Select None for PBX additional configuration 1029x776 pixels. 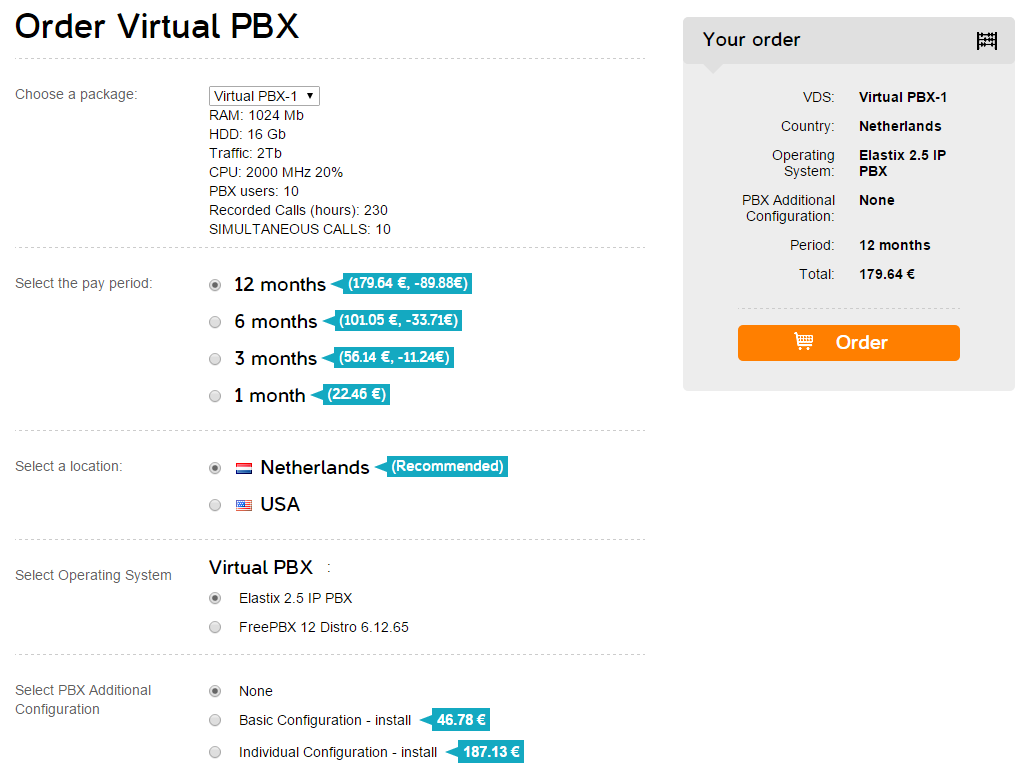tap(215, 691)
